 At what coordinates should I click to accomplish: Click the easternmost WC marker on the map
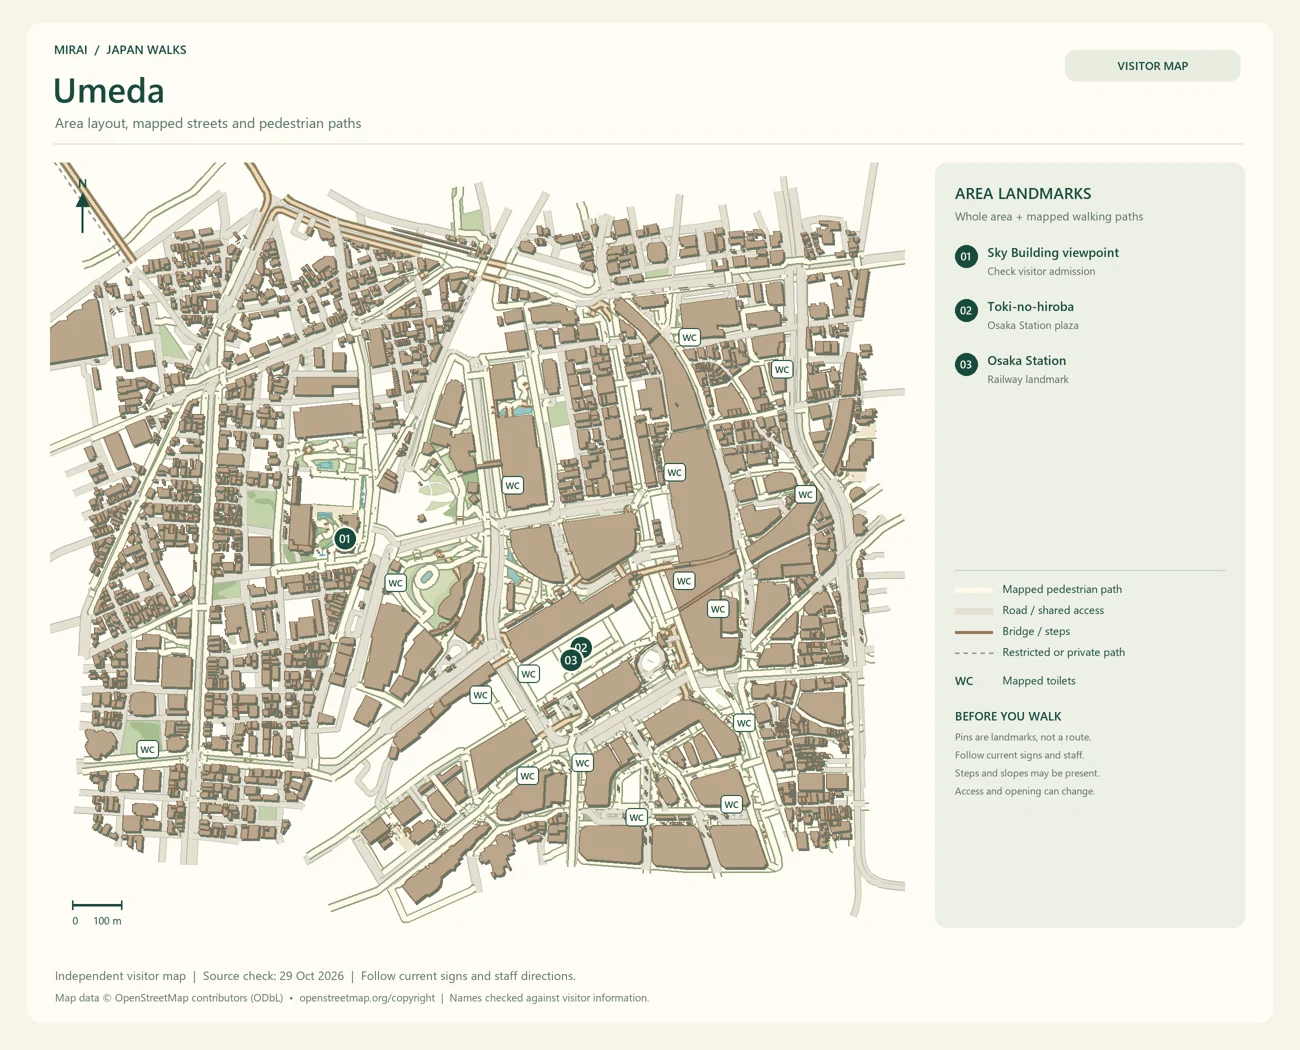(805, 494)
